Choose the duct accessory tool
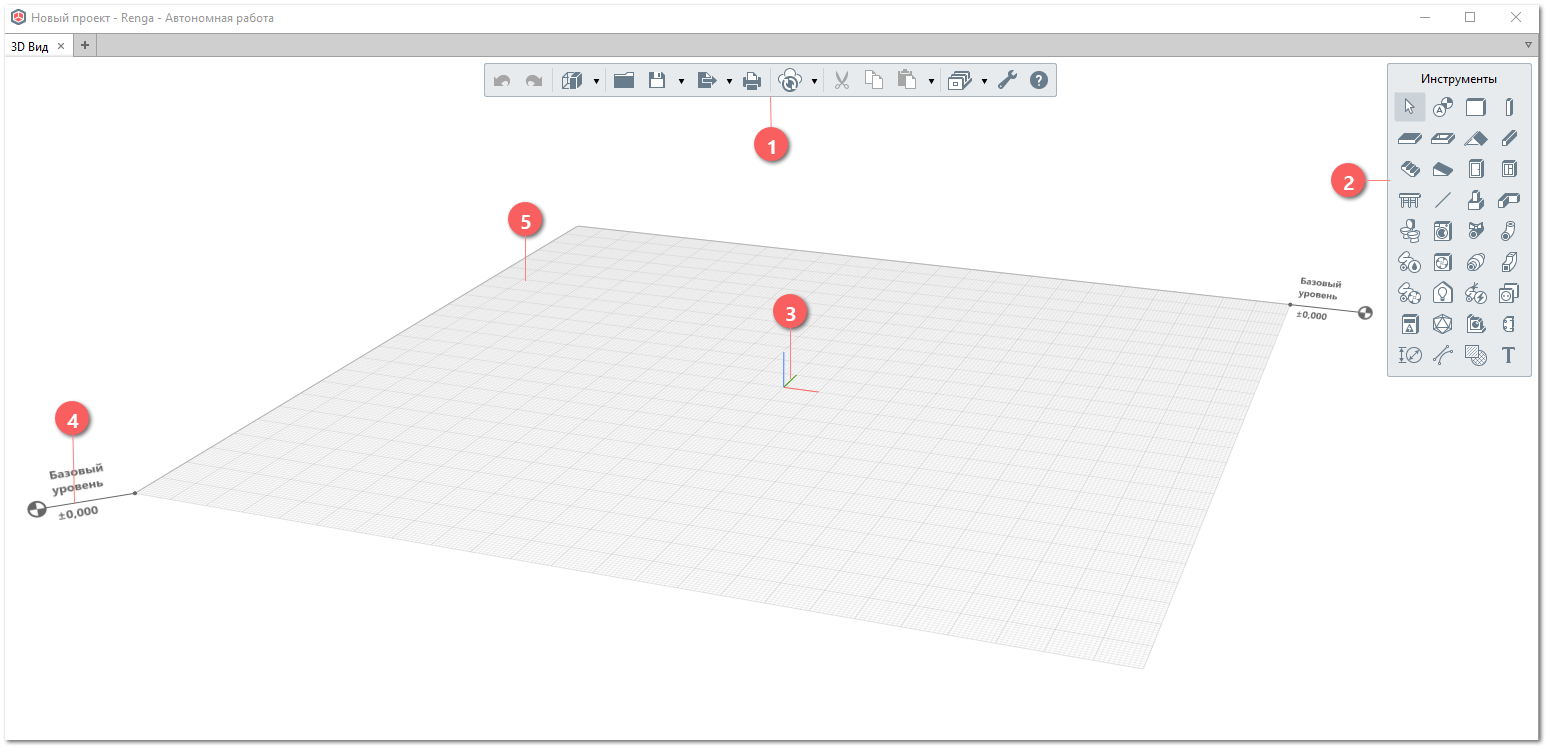The image size is (1548, 749). [1476, 262]
